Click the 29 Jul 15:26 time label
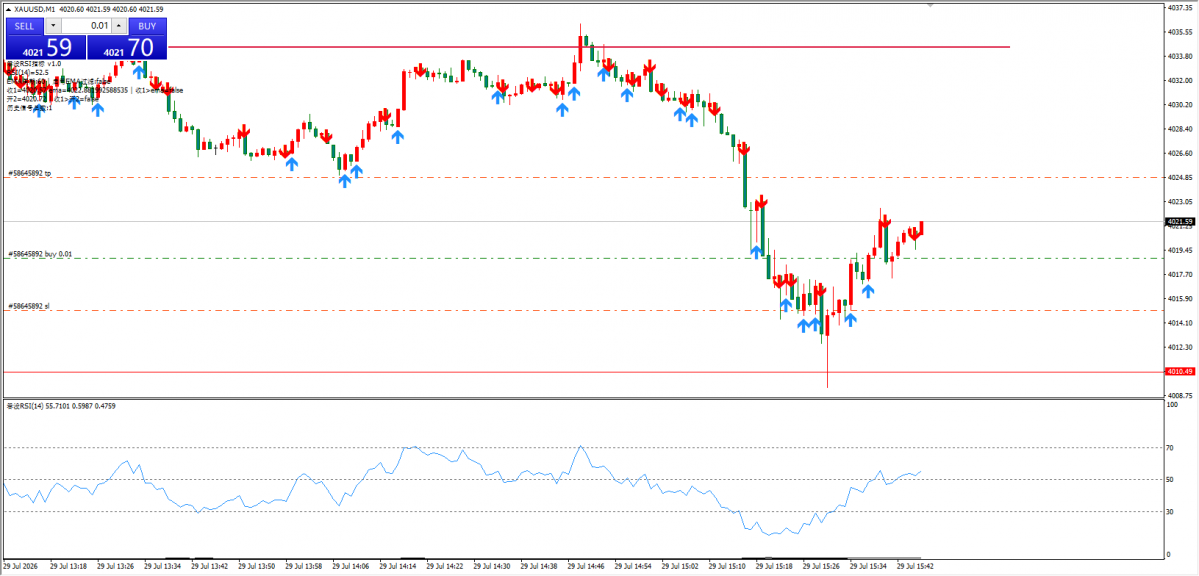The image size is (1199, 576). point(822,567)
